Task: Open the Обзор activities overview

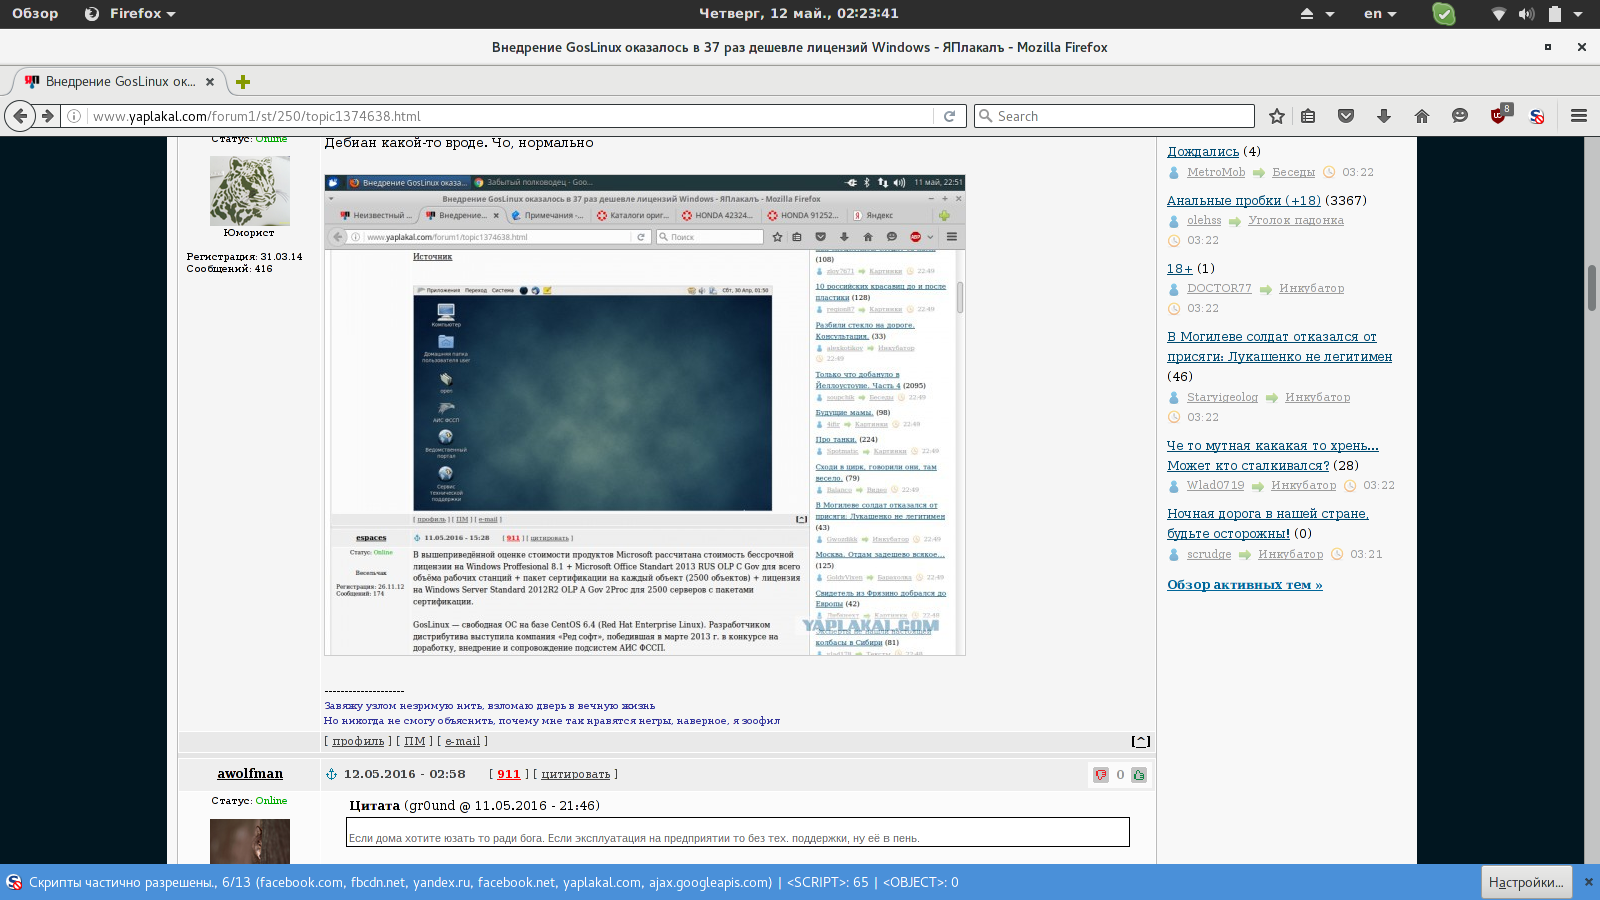Action: (x=35, y=14)
